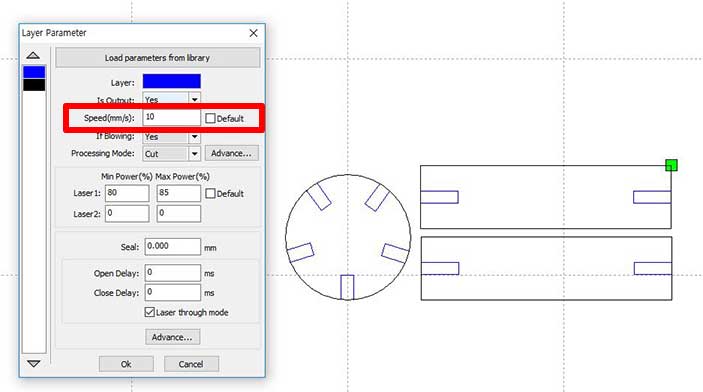Click the Laser1 Max Power field
Image resolution: width=703 pixels, height=392 pixels.
pyautogui.click(x=178, y=193)
